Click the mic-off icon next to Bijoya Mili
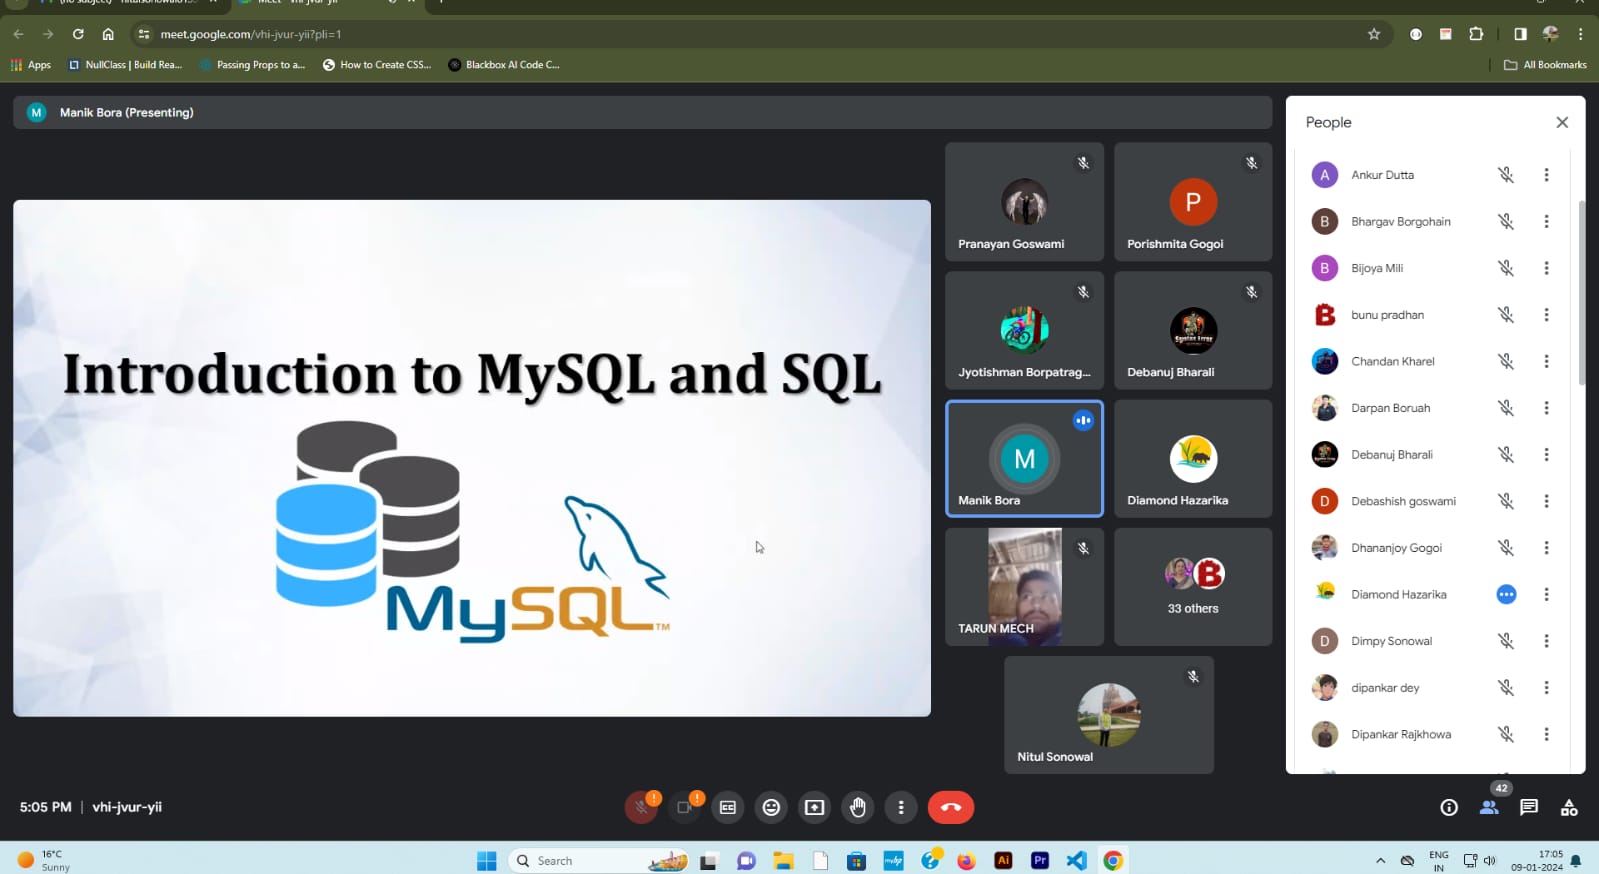The height and width of the screenshot is (874, 1599). pos(1506,268)
